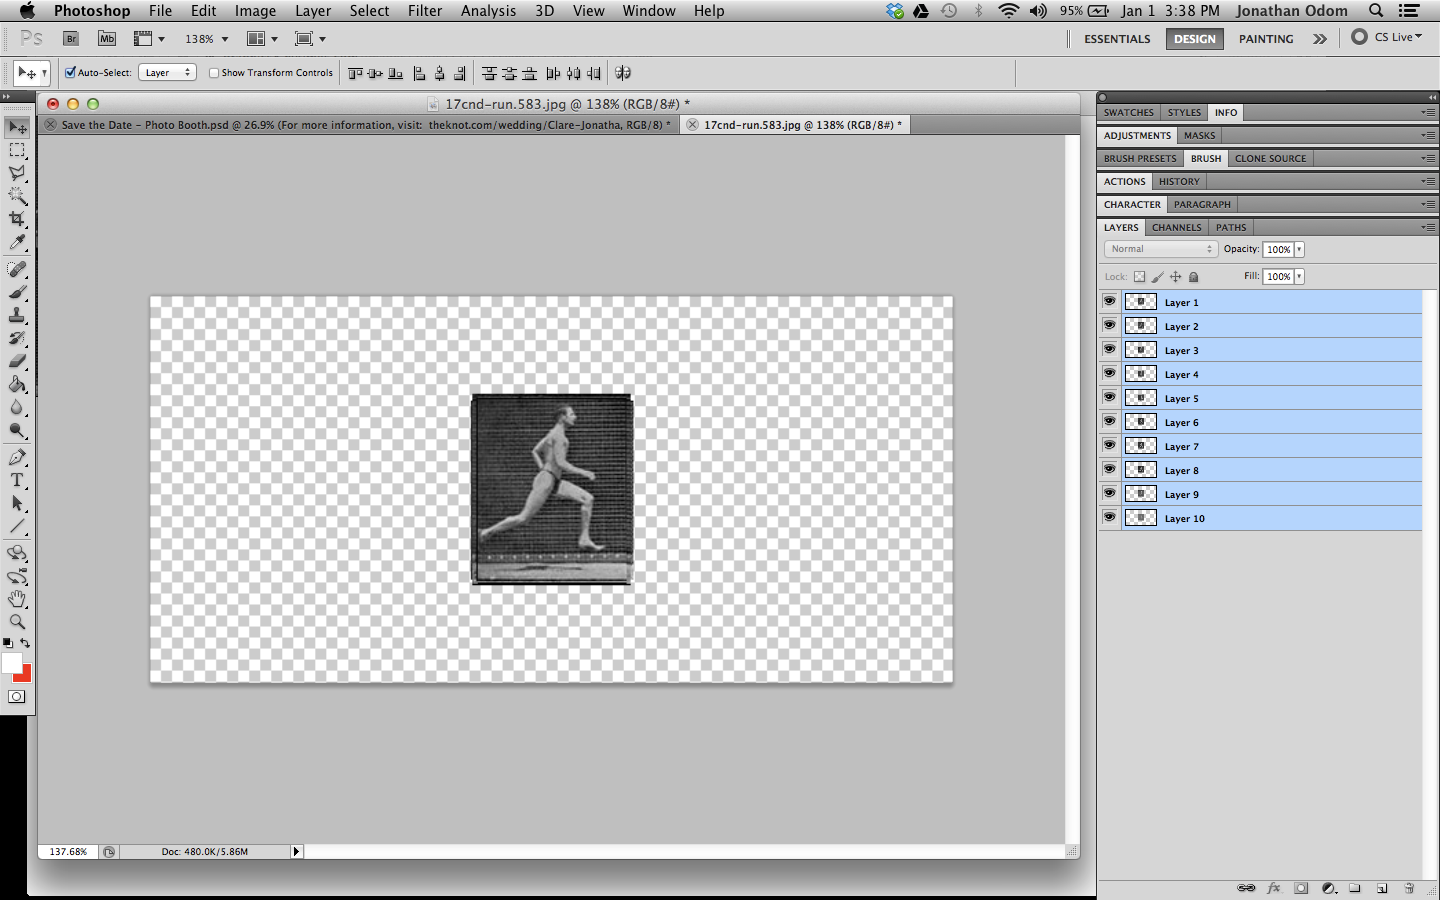The height and width of the screenshot is (900, 1440).
Task: Open the Filter menu
Action: point(425,11)
